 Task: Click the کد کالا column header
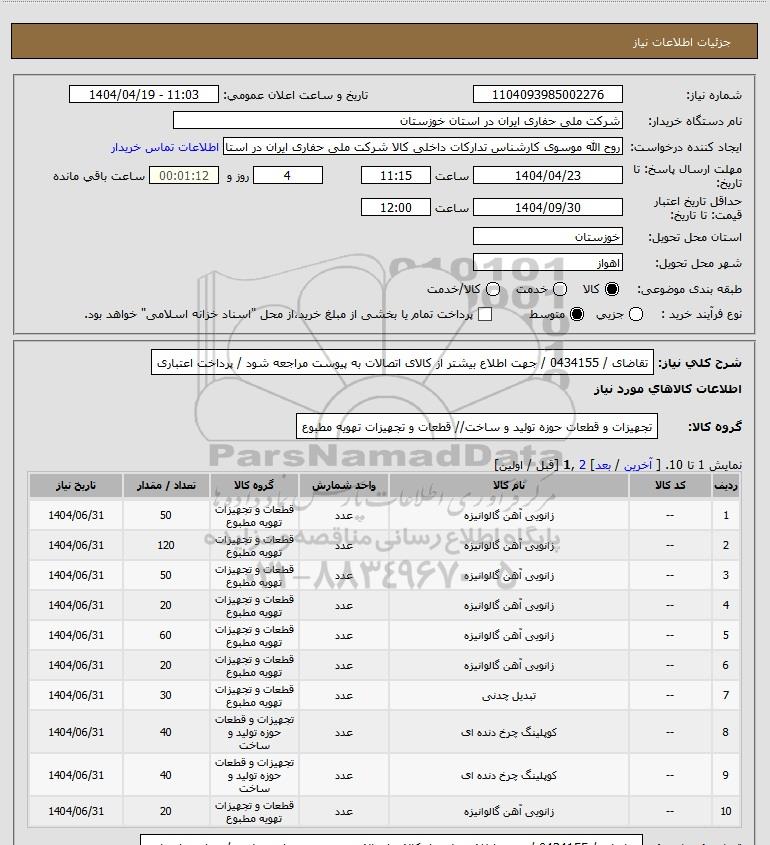pyautogui.click(x=670, y=486)
